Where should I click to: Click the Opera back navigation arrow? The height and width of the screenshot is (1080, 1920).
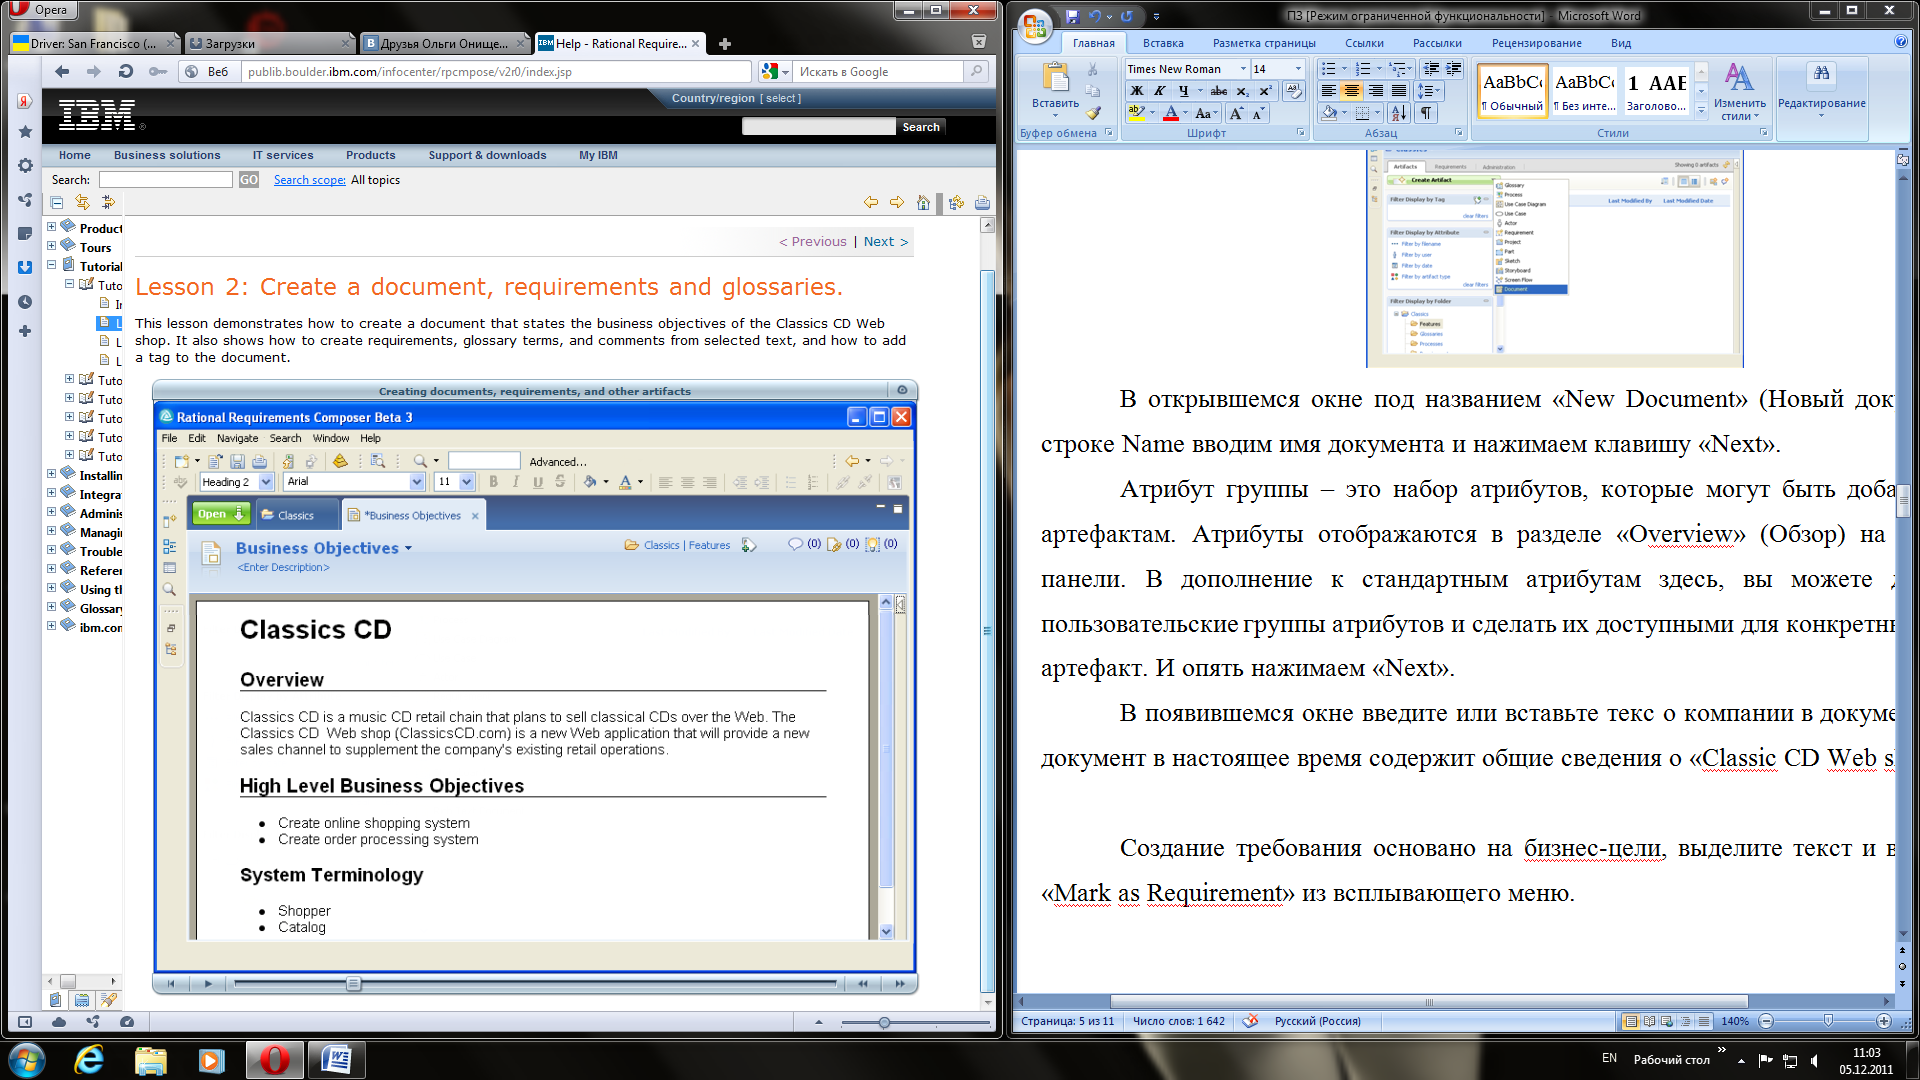tap(62, 71)
